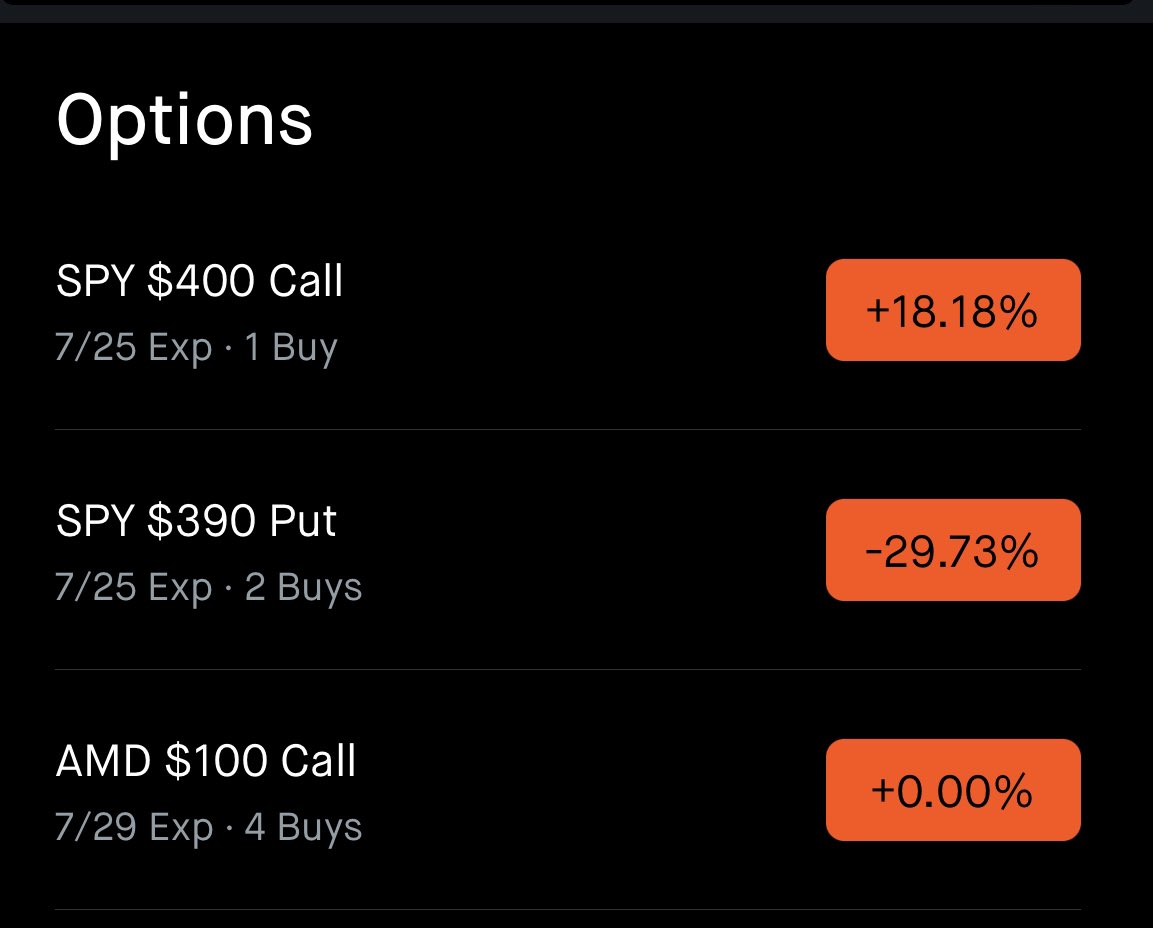Select the 7/29 Exp expiration text
1153x928 pixels.
(x=134, y=827)
